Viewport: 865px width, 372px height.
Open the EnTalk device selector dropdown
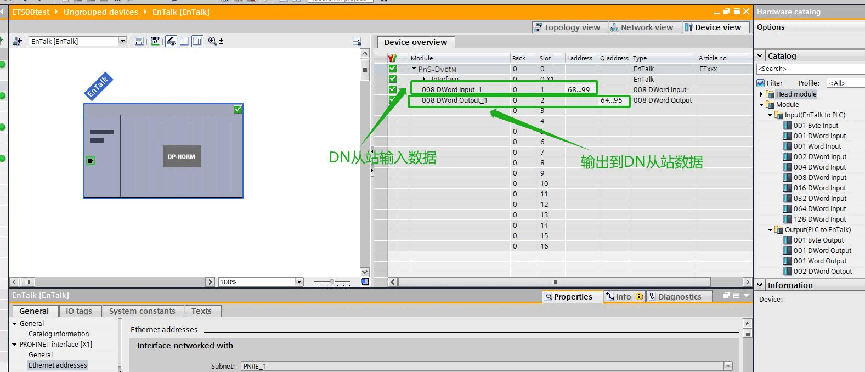coord(122,41)
